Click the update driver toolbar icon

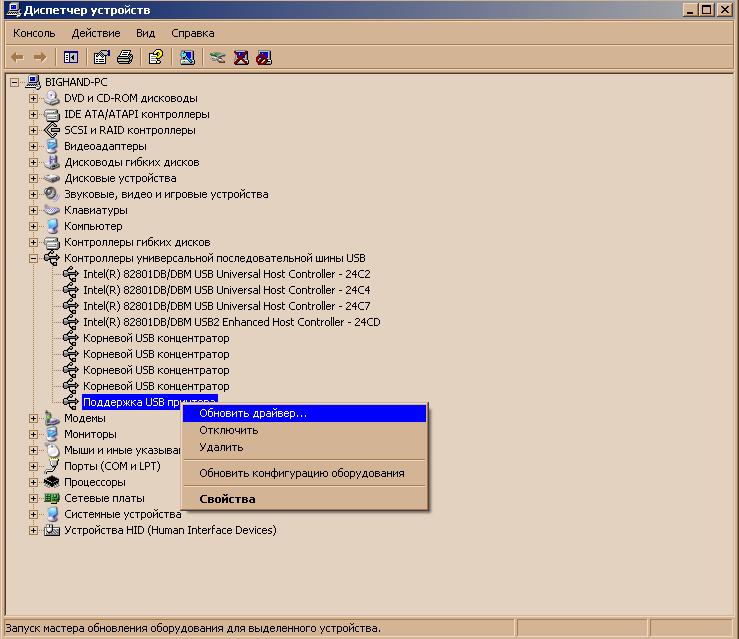coord(217,58)
